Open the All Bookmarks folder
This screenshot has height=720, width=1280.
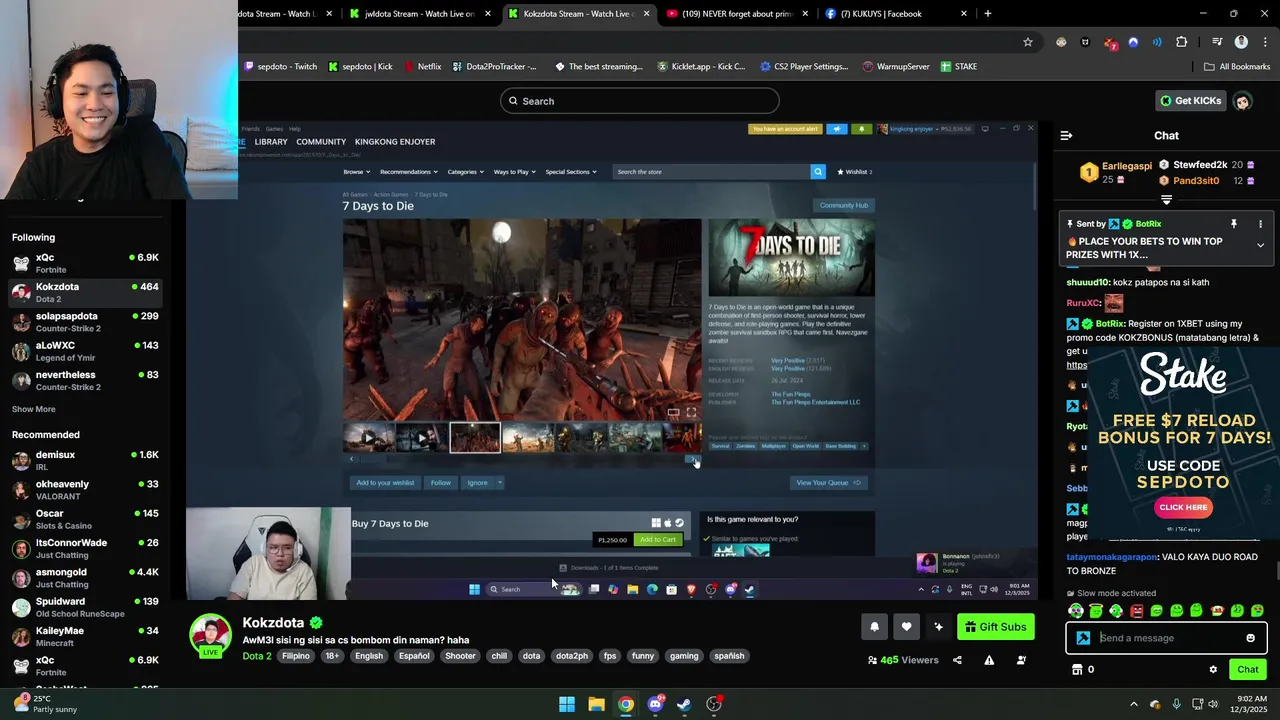pos(1237,67)
